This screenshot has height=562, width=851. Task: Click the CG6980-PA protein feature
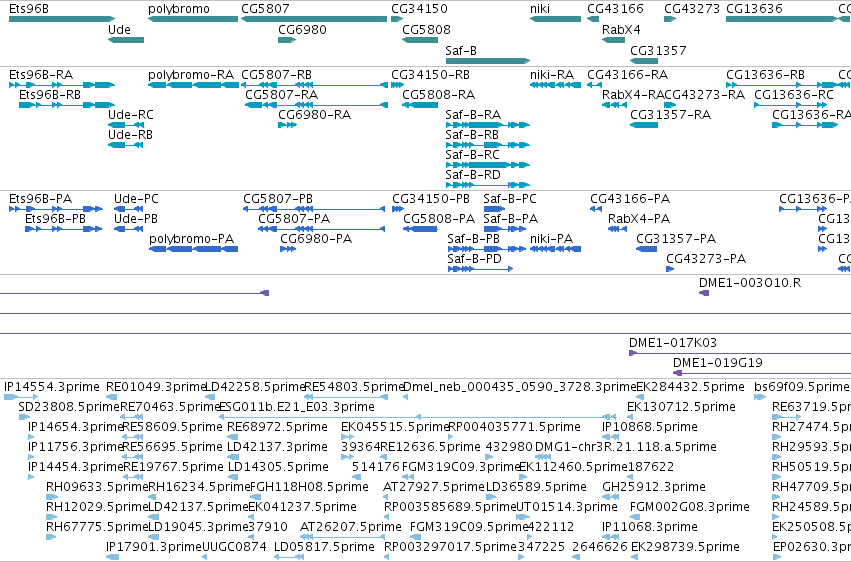288,249
